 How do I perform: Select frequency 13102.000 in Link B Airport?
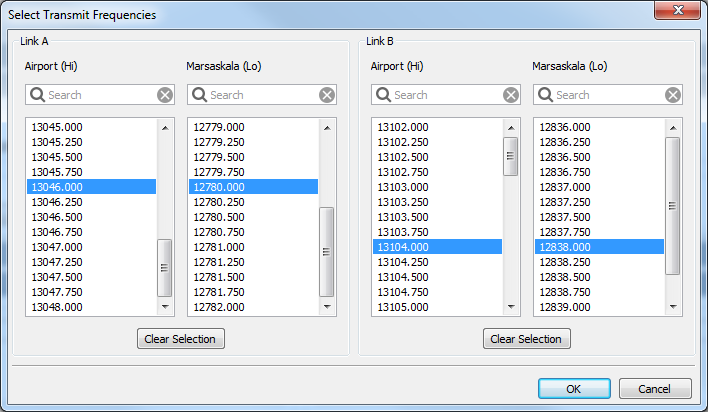click(438, 127)
